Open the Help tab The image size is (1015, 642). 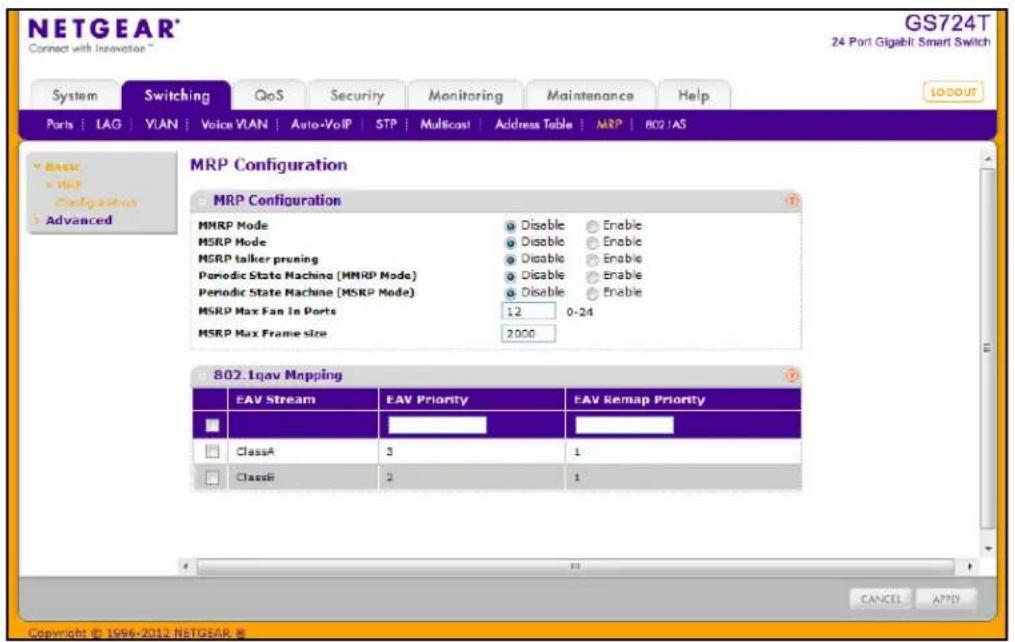[694, 96]
